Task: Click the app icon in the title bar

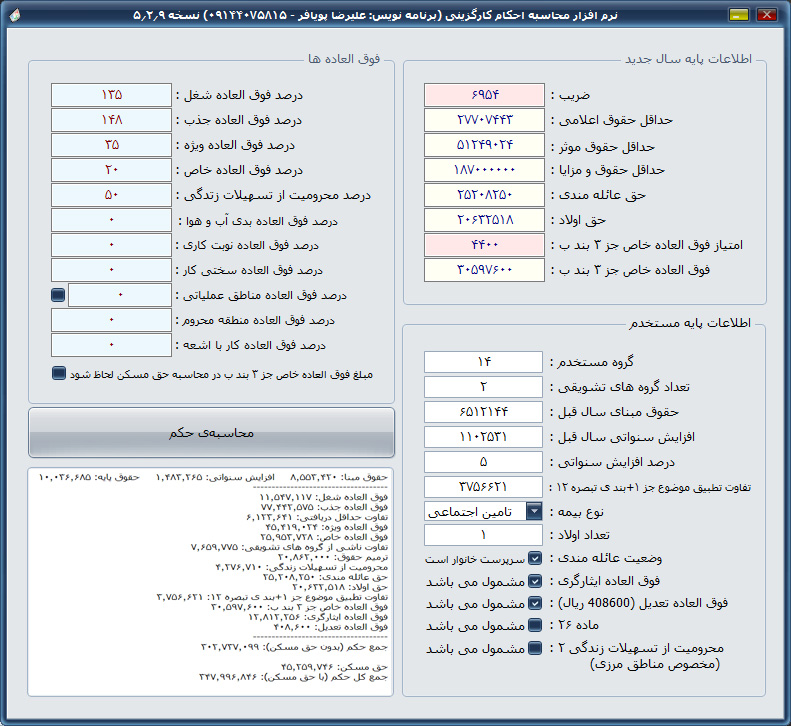Action: [15, 15]
